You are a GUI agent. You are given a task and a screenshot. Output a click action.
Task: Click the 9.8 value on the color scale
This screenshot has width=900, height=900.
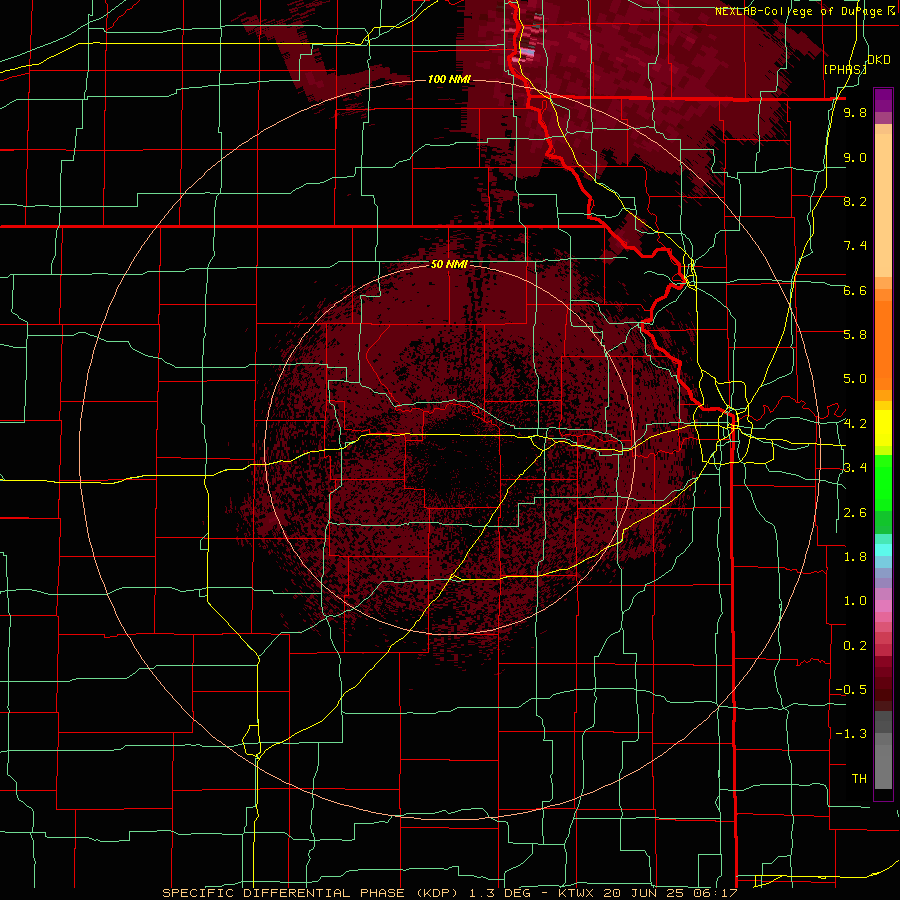pyautogui.click(x=855, y=113)
